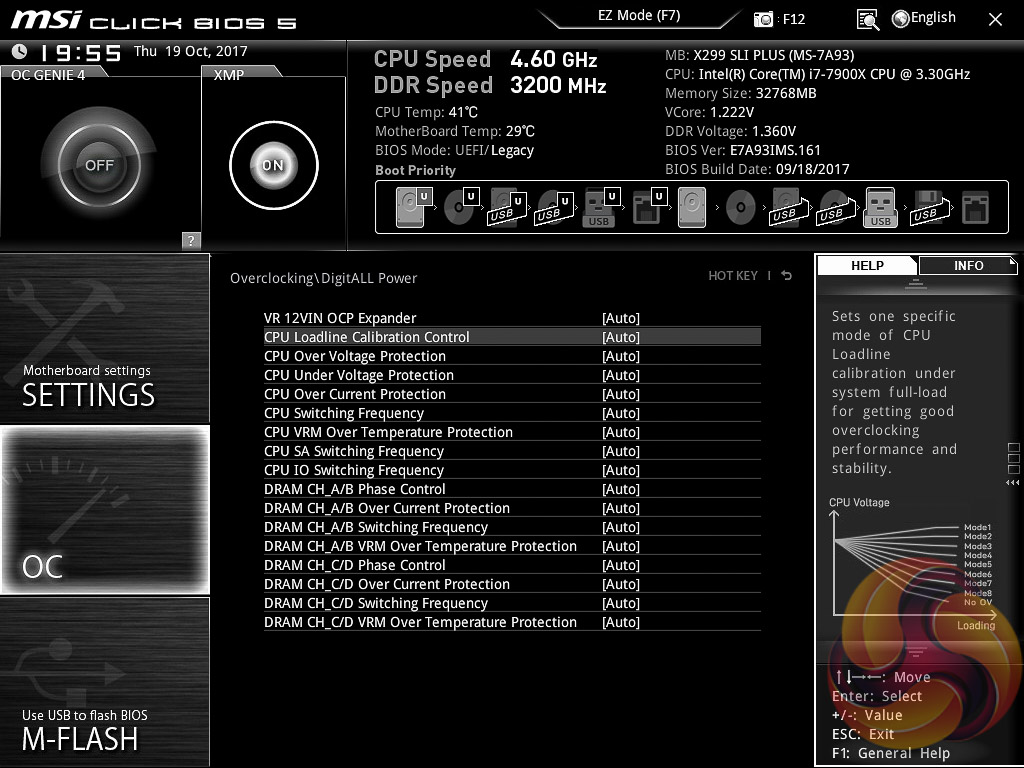Switch to EZ Mode (F7)

[x=639, y=16]
